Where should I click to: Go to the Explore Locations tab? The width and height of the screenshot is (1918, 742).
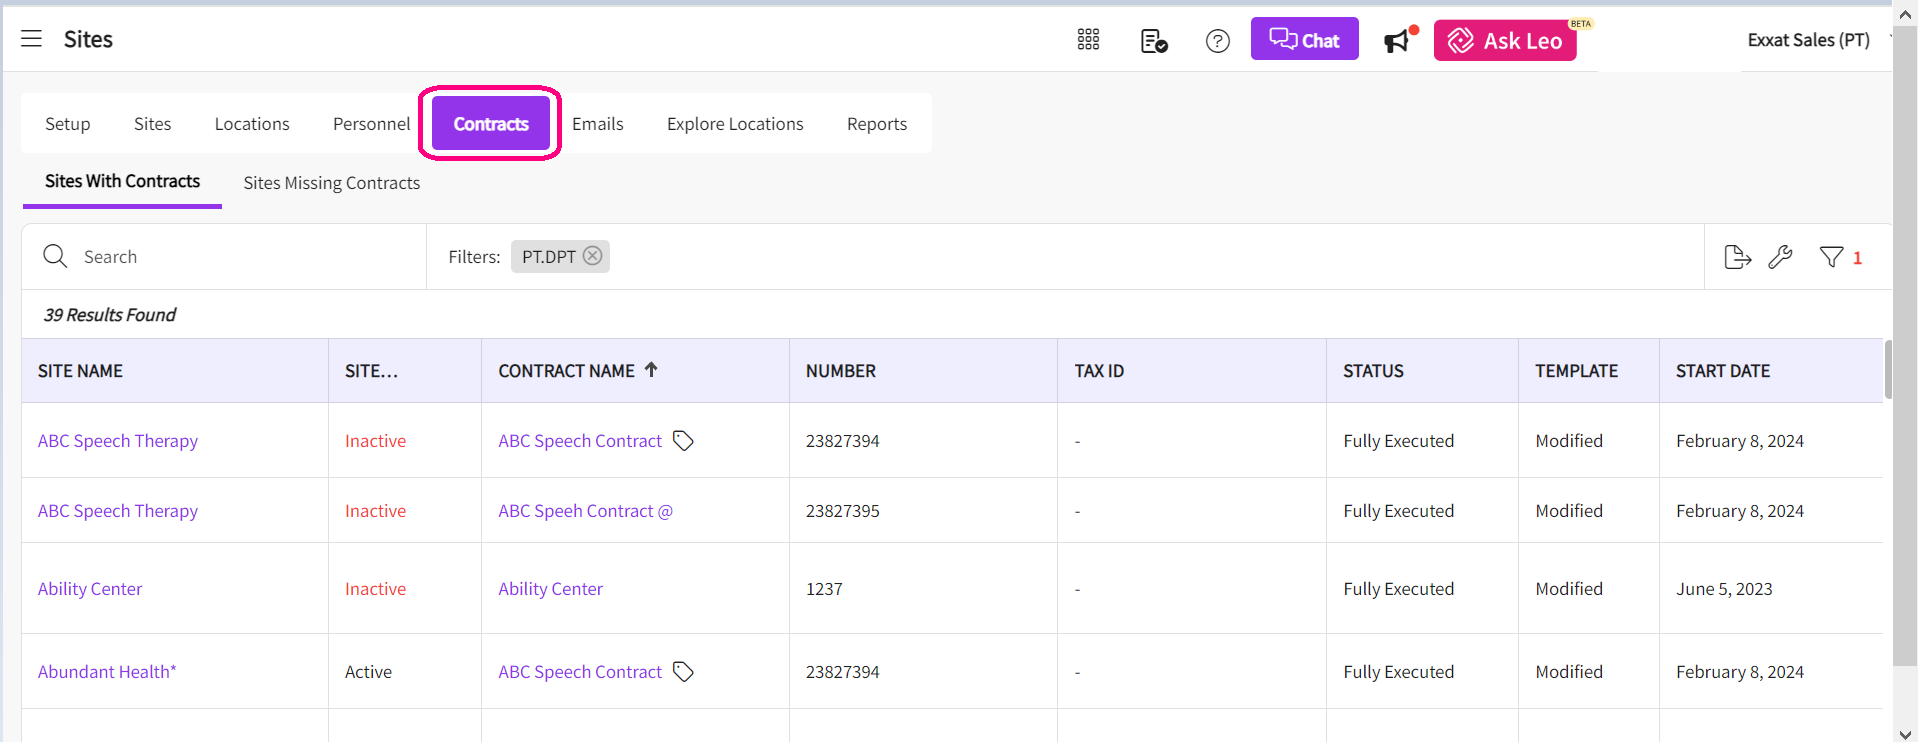(x=735, y=124)
